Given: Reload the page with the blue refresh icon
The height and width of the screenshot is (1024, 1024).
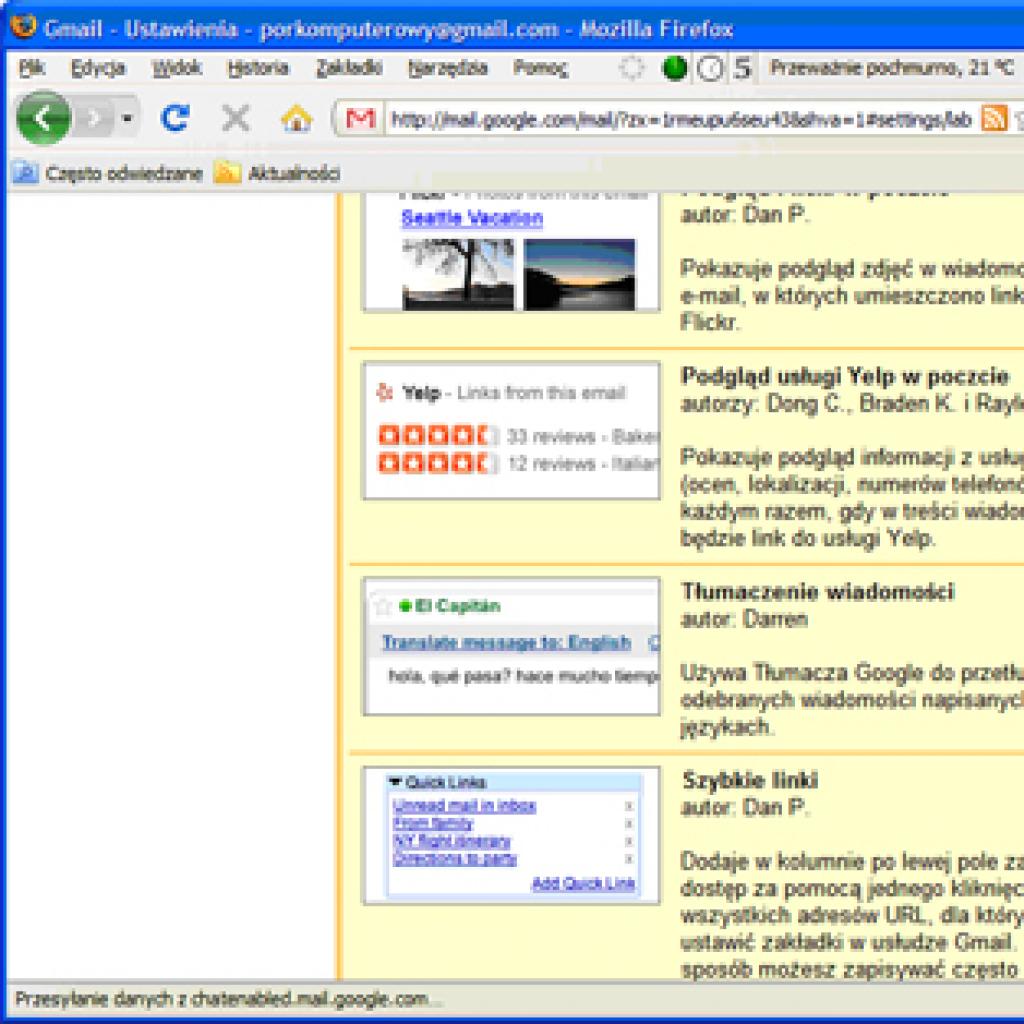Looking at the screenshot, I should pos(175,118).
